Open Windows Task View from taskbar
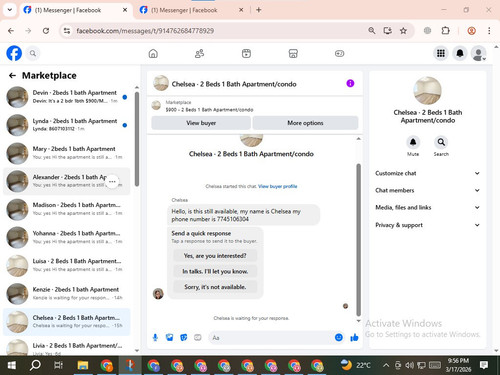The height and width of the screenshot is (375, 500). click(x=58, y=365)
